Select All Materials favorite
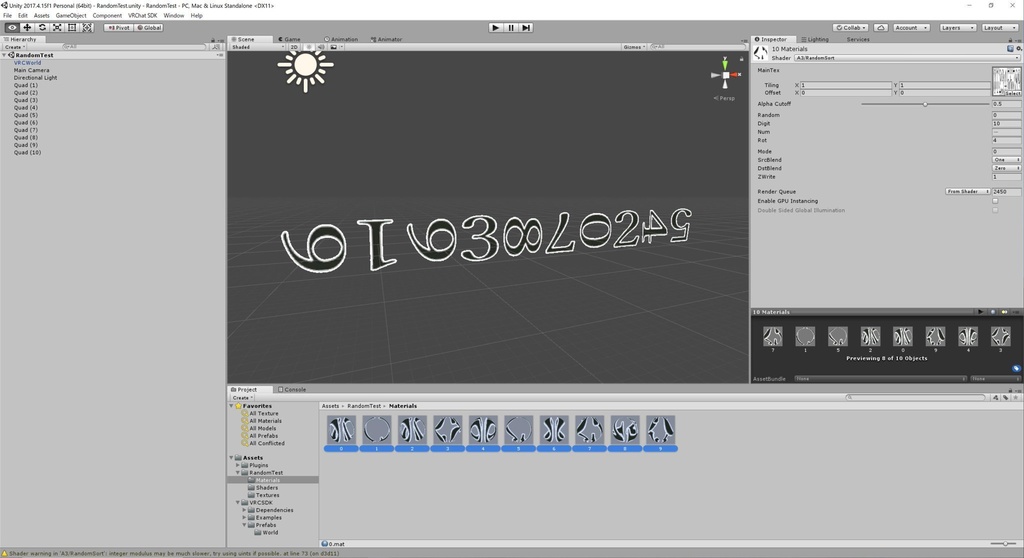The width and height of the screenshot is (1024, 558). [x=265, y=421]
